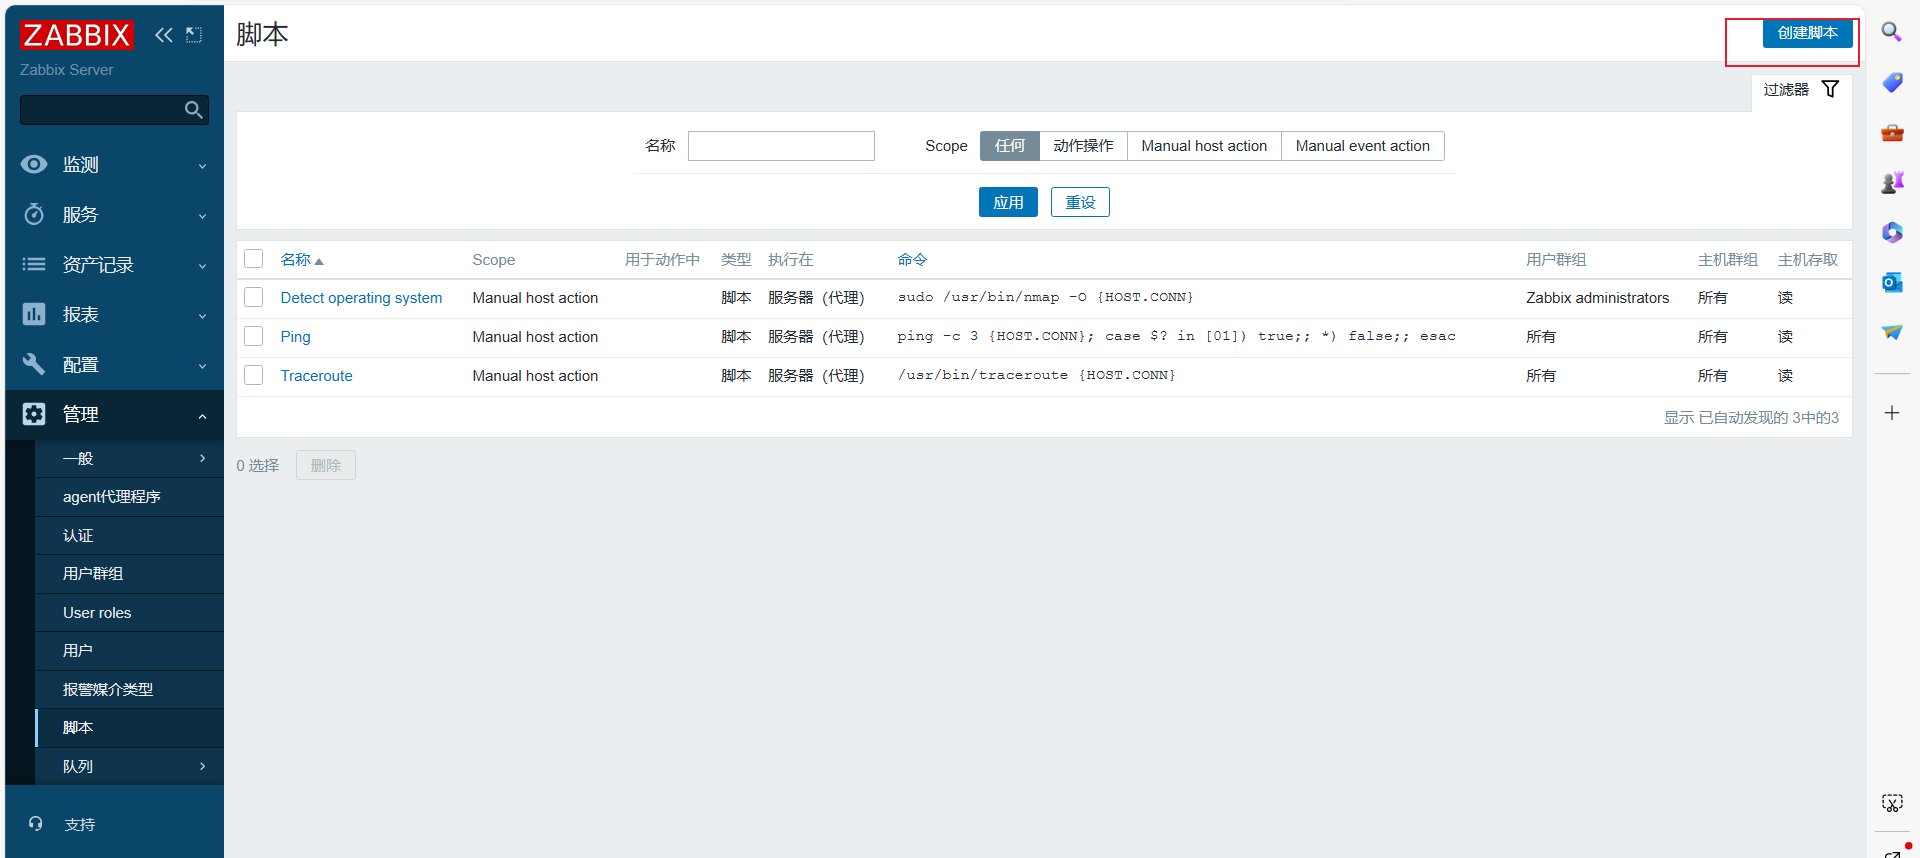Open the blue tag icon in browser sidebar

pyautogui.click(x=1892, y=82)
